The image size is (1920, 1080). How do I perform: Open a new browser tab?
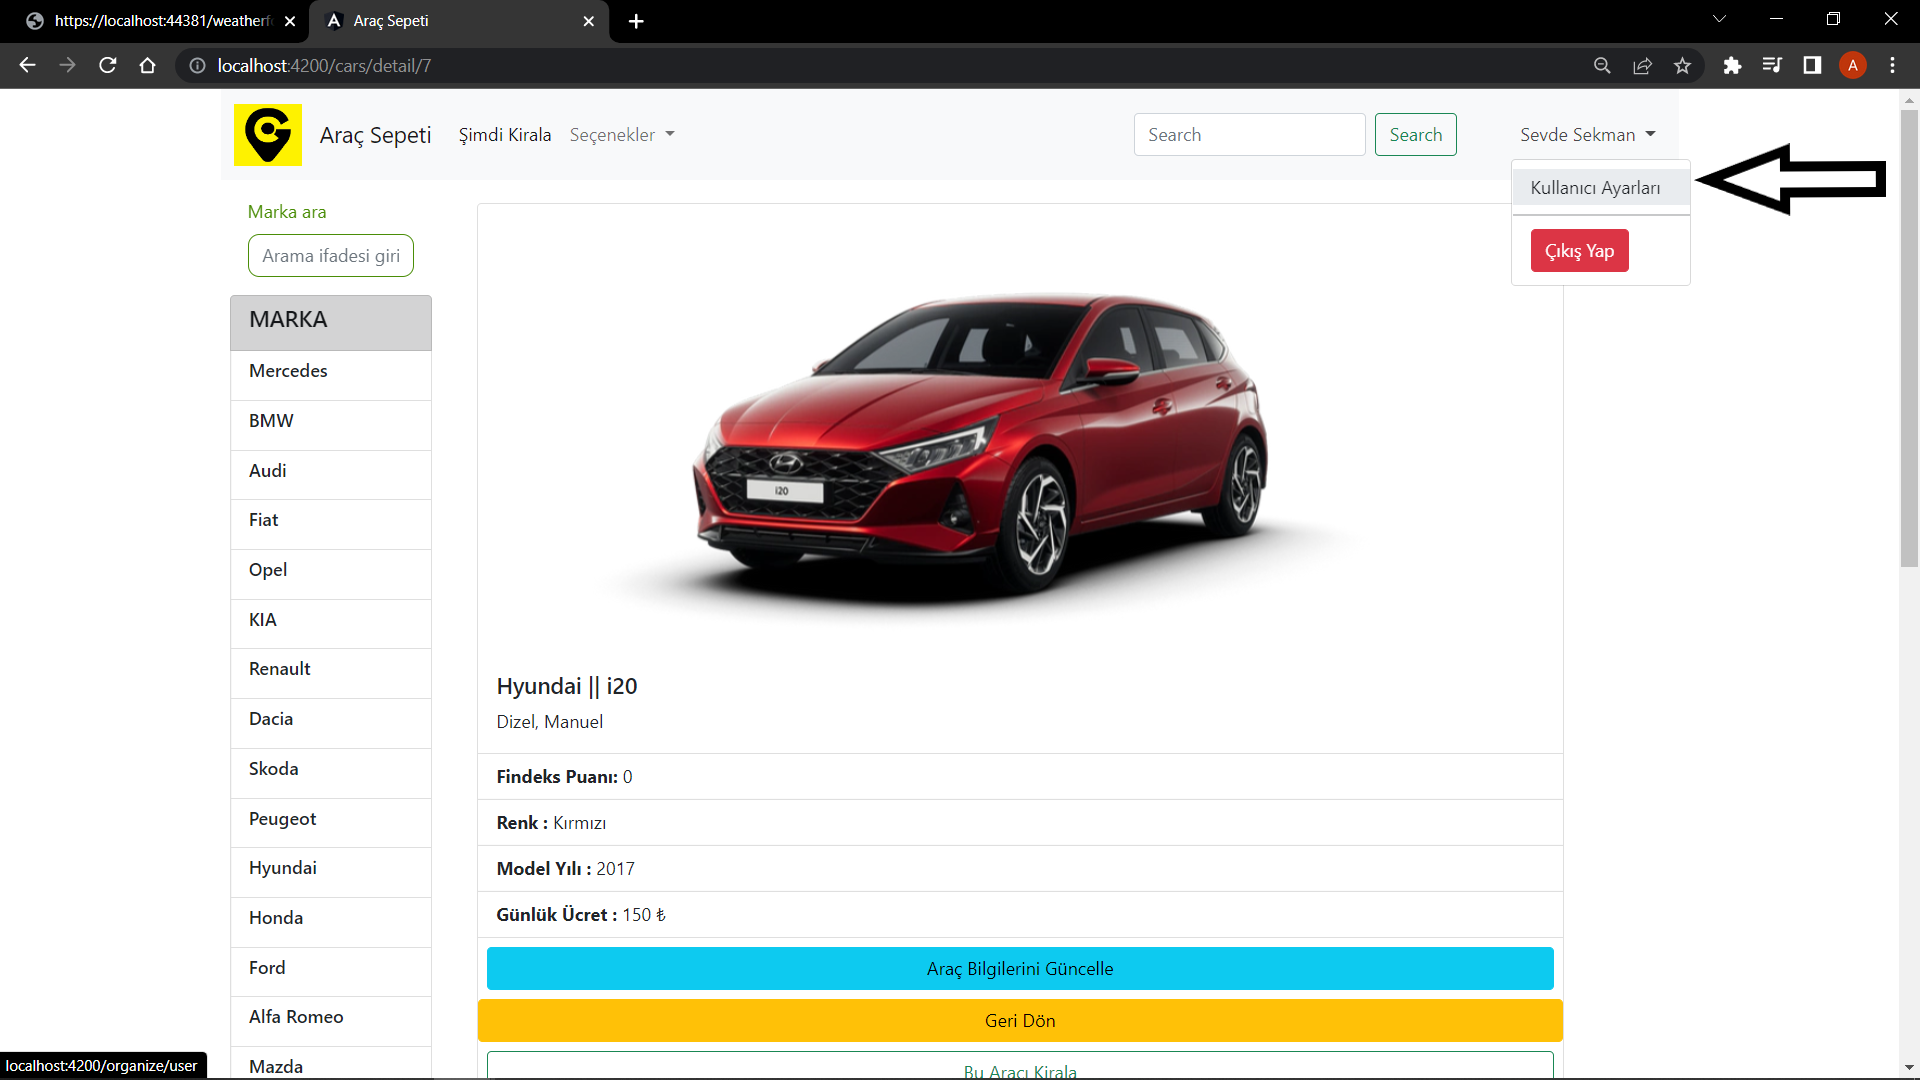click(636, 21)
